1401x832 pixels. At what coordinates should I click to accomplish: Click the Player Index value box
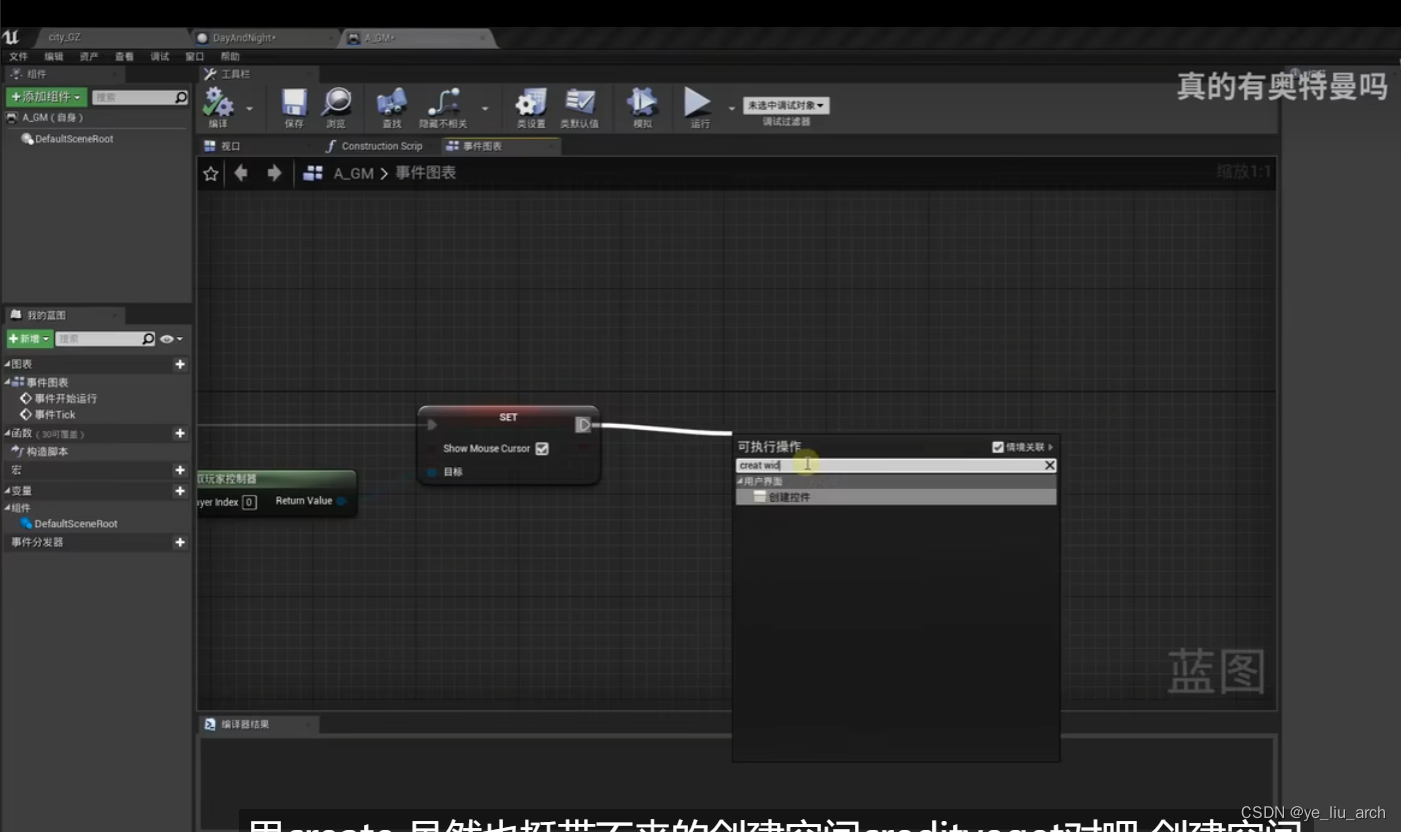click(x=249, y=502)
